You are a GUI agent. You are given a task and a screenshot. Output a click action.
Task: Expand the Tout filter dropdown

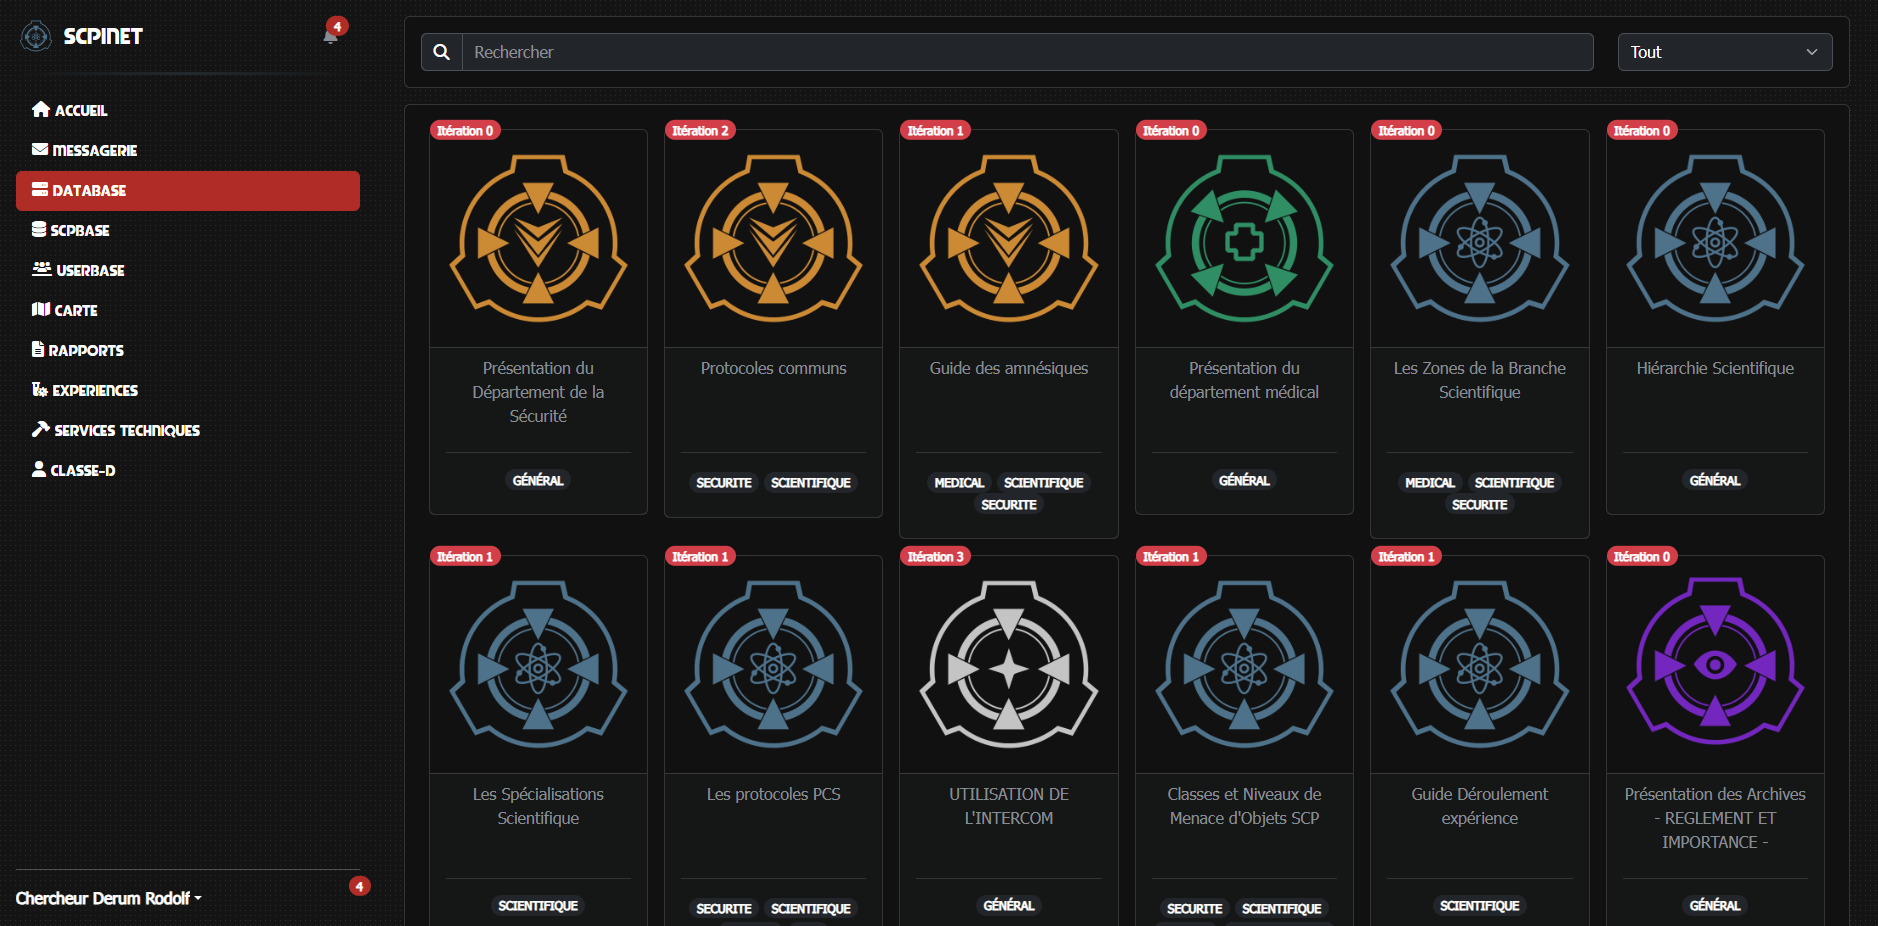1725,52
